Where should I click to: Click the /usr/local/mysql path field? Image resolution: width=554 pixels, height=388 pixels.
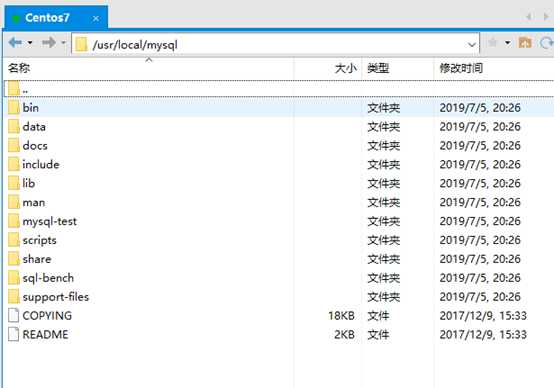click(x=275, y=44)
